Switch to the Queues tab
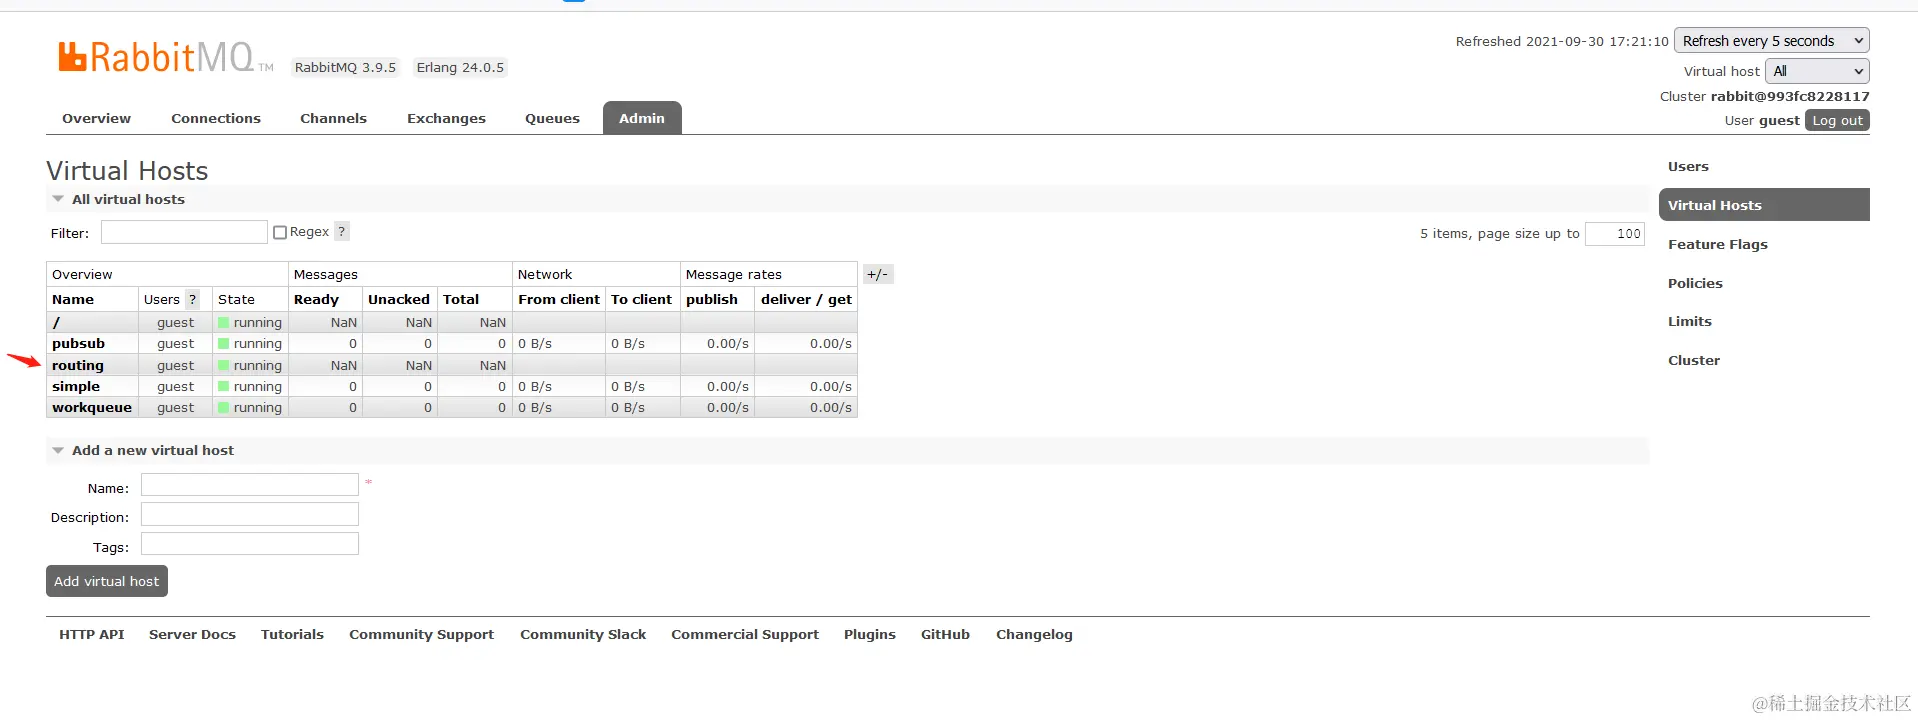 tap(552, 118)
